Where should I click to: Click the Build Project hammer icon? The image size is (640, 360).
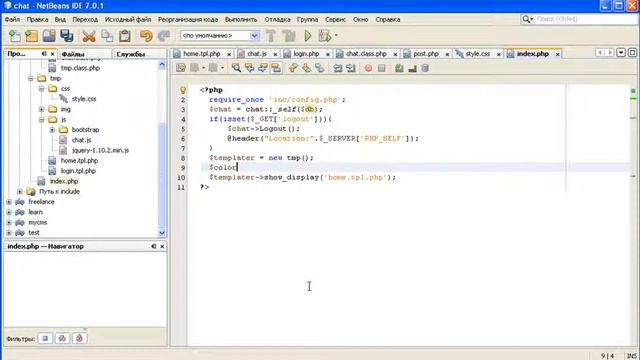(x=271, y=36)
